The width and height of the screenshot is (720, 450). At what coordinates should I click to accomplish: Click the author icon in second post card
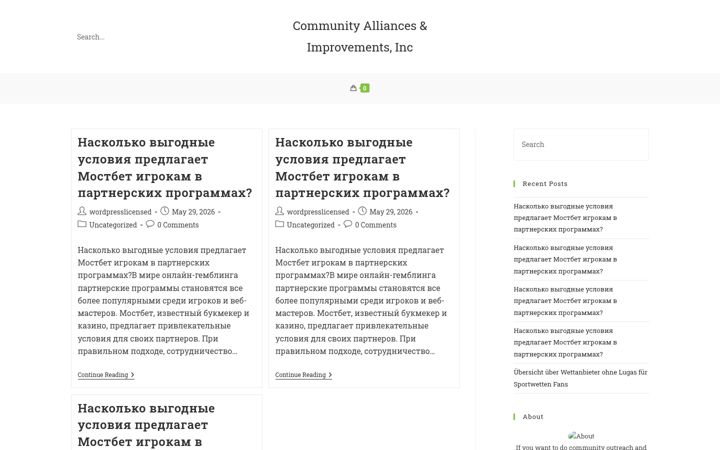tap(280, 211)
